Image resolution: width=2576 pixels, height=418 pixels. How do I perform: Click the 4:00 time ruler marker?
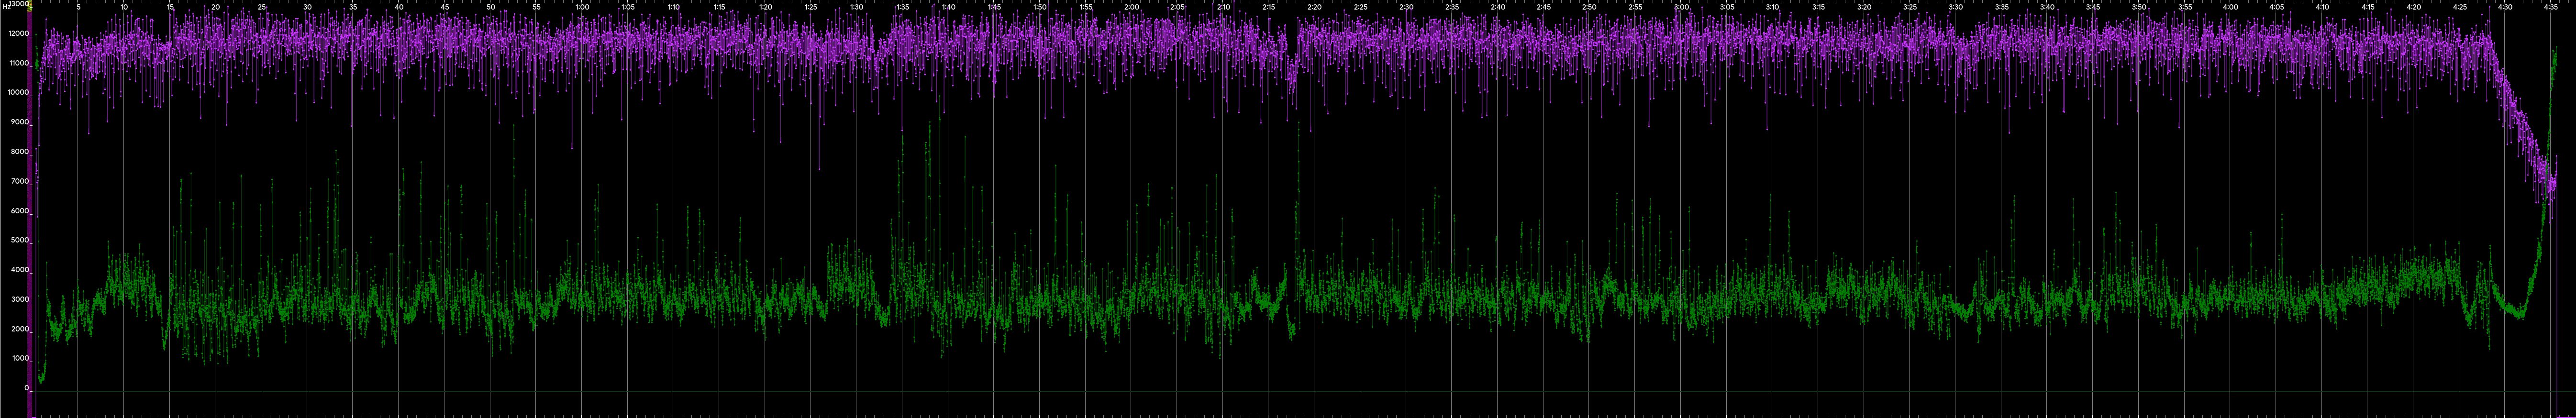point(2231,7)
